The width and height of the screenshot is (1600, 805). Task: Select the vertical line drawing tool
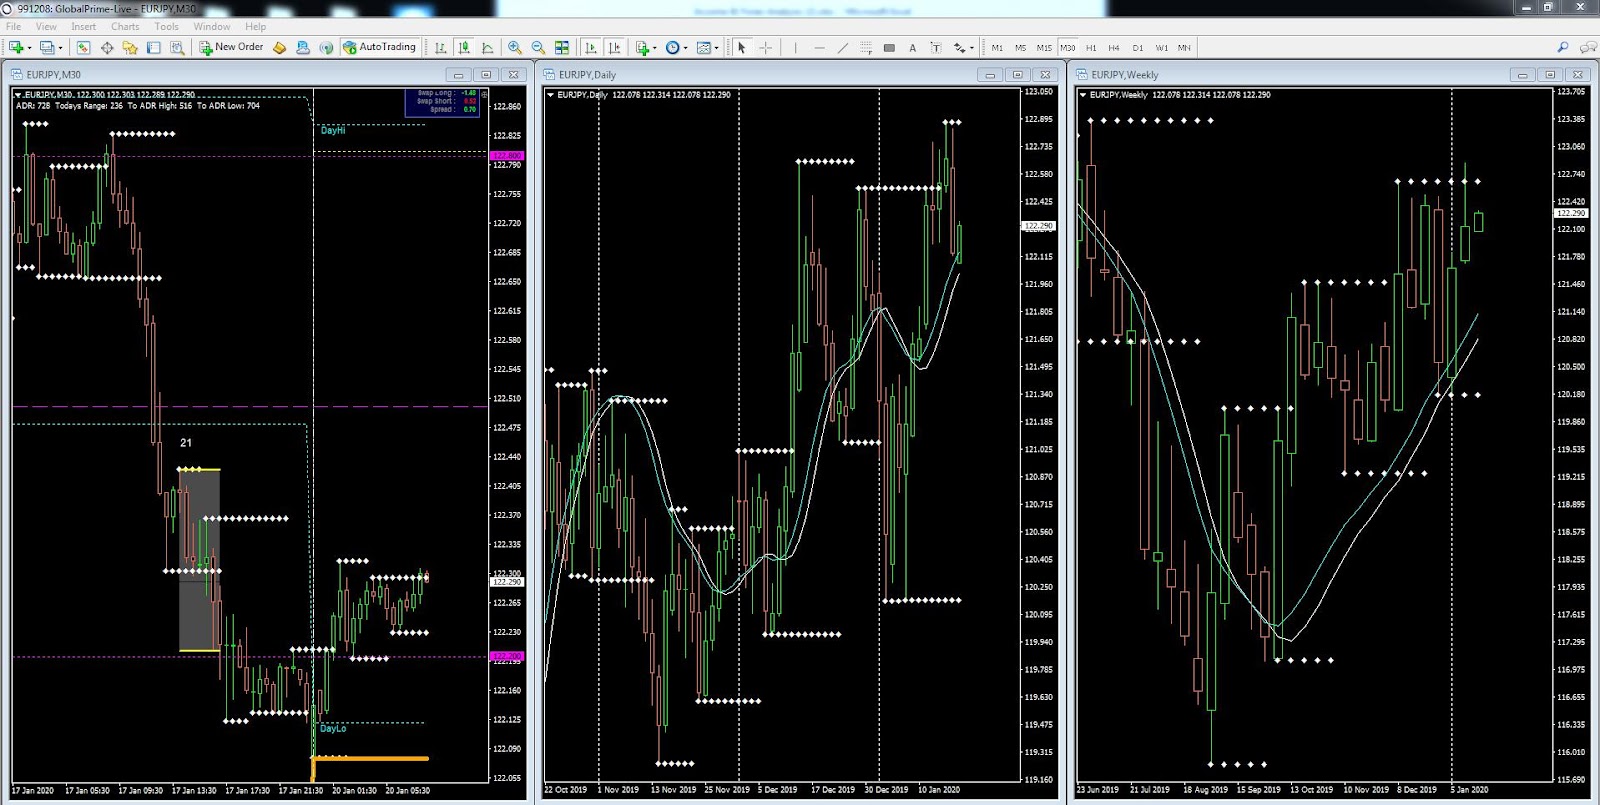pyautogui.click(x=795, y=47)
